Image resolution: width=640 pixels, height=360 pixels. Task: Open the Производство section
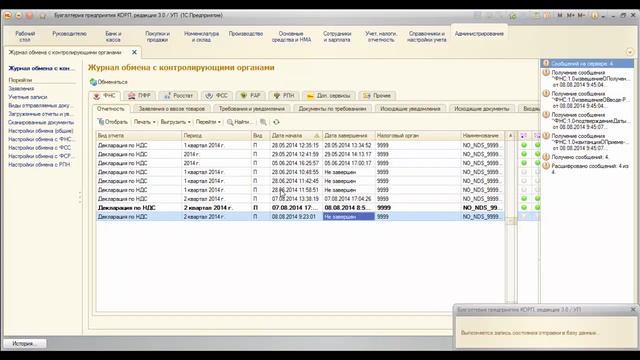[246, 34]
